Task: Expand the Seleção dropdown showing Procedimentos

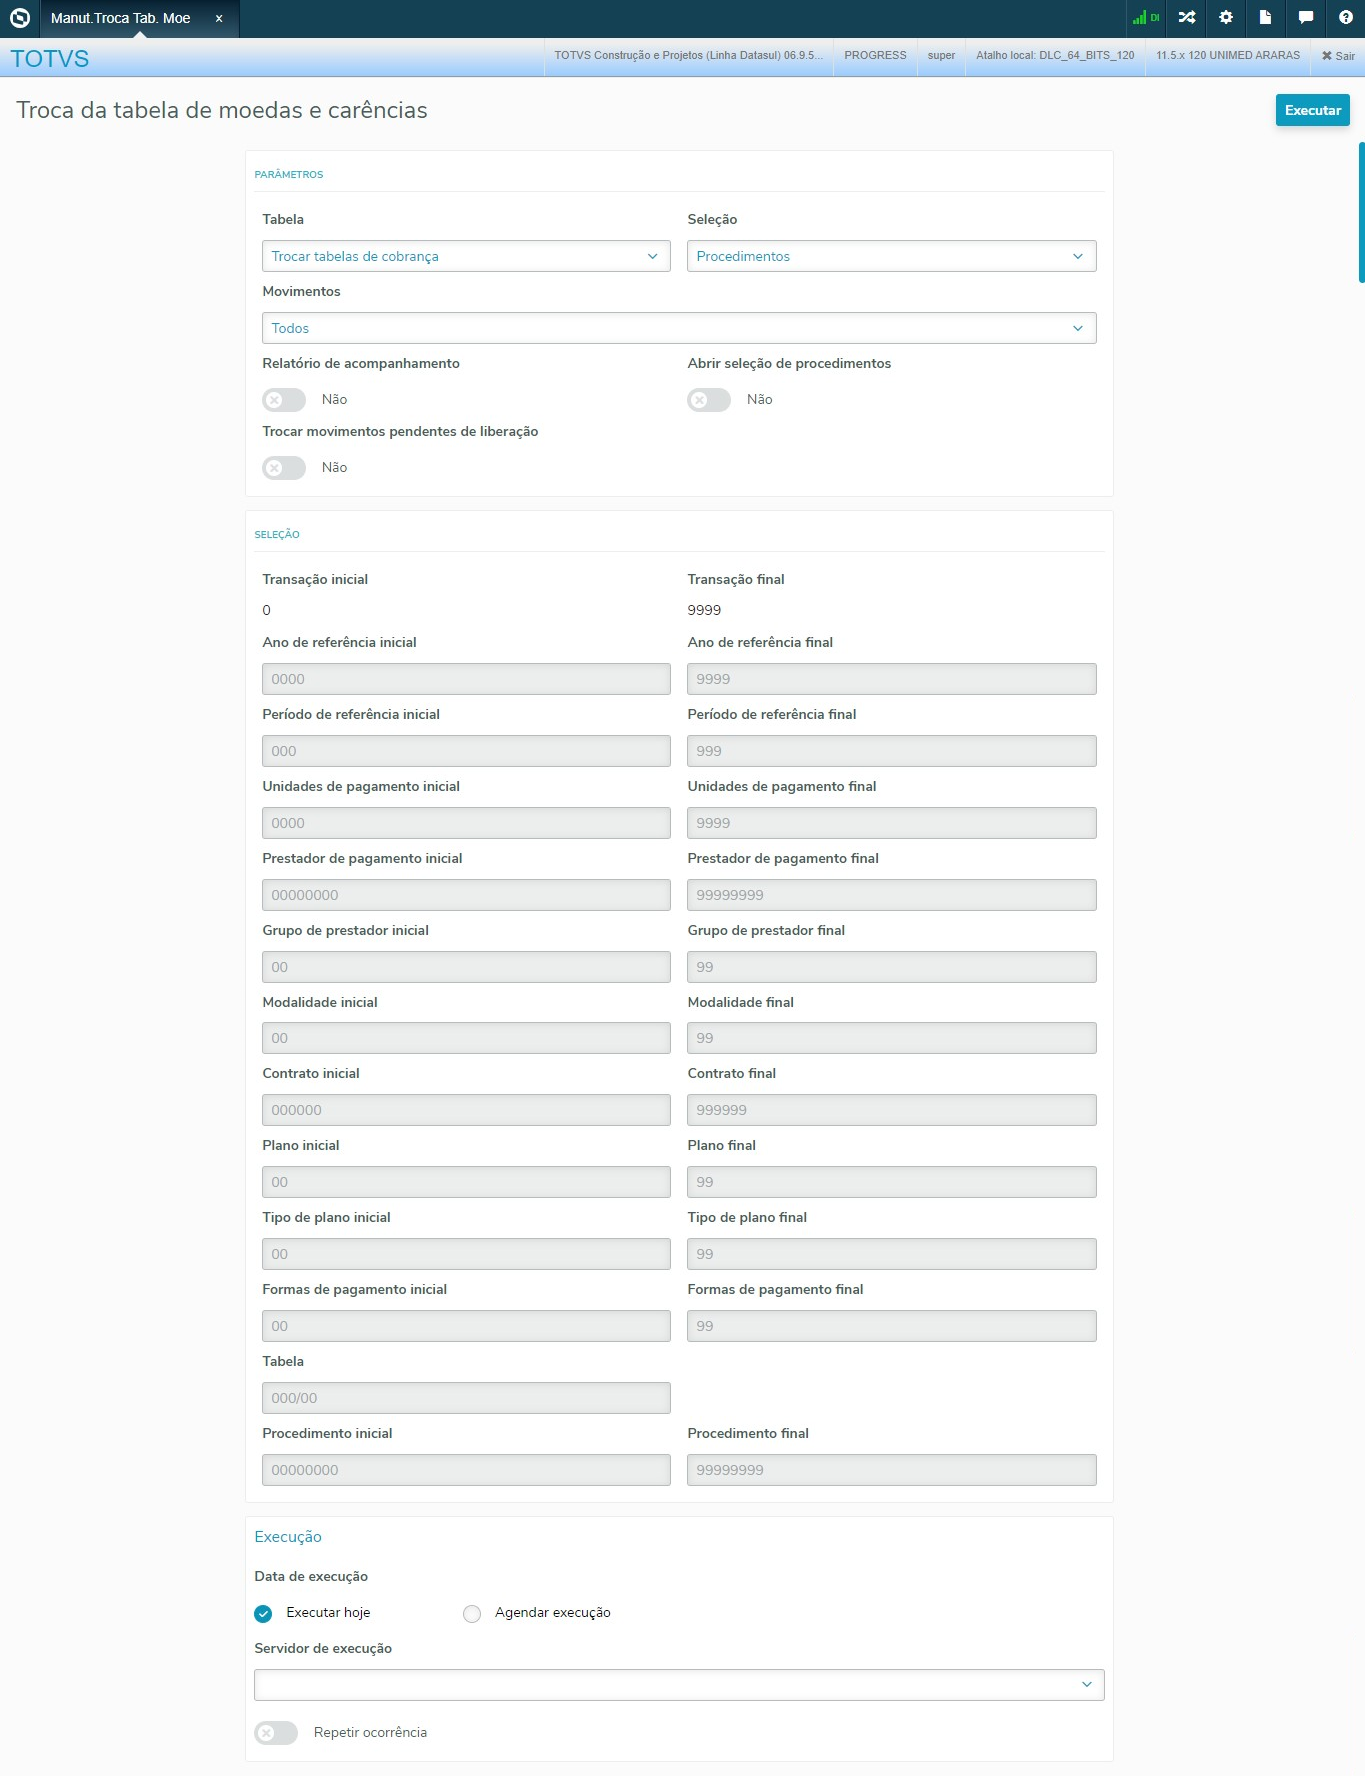Action: [x=891, y=257]
